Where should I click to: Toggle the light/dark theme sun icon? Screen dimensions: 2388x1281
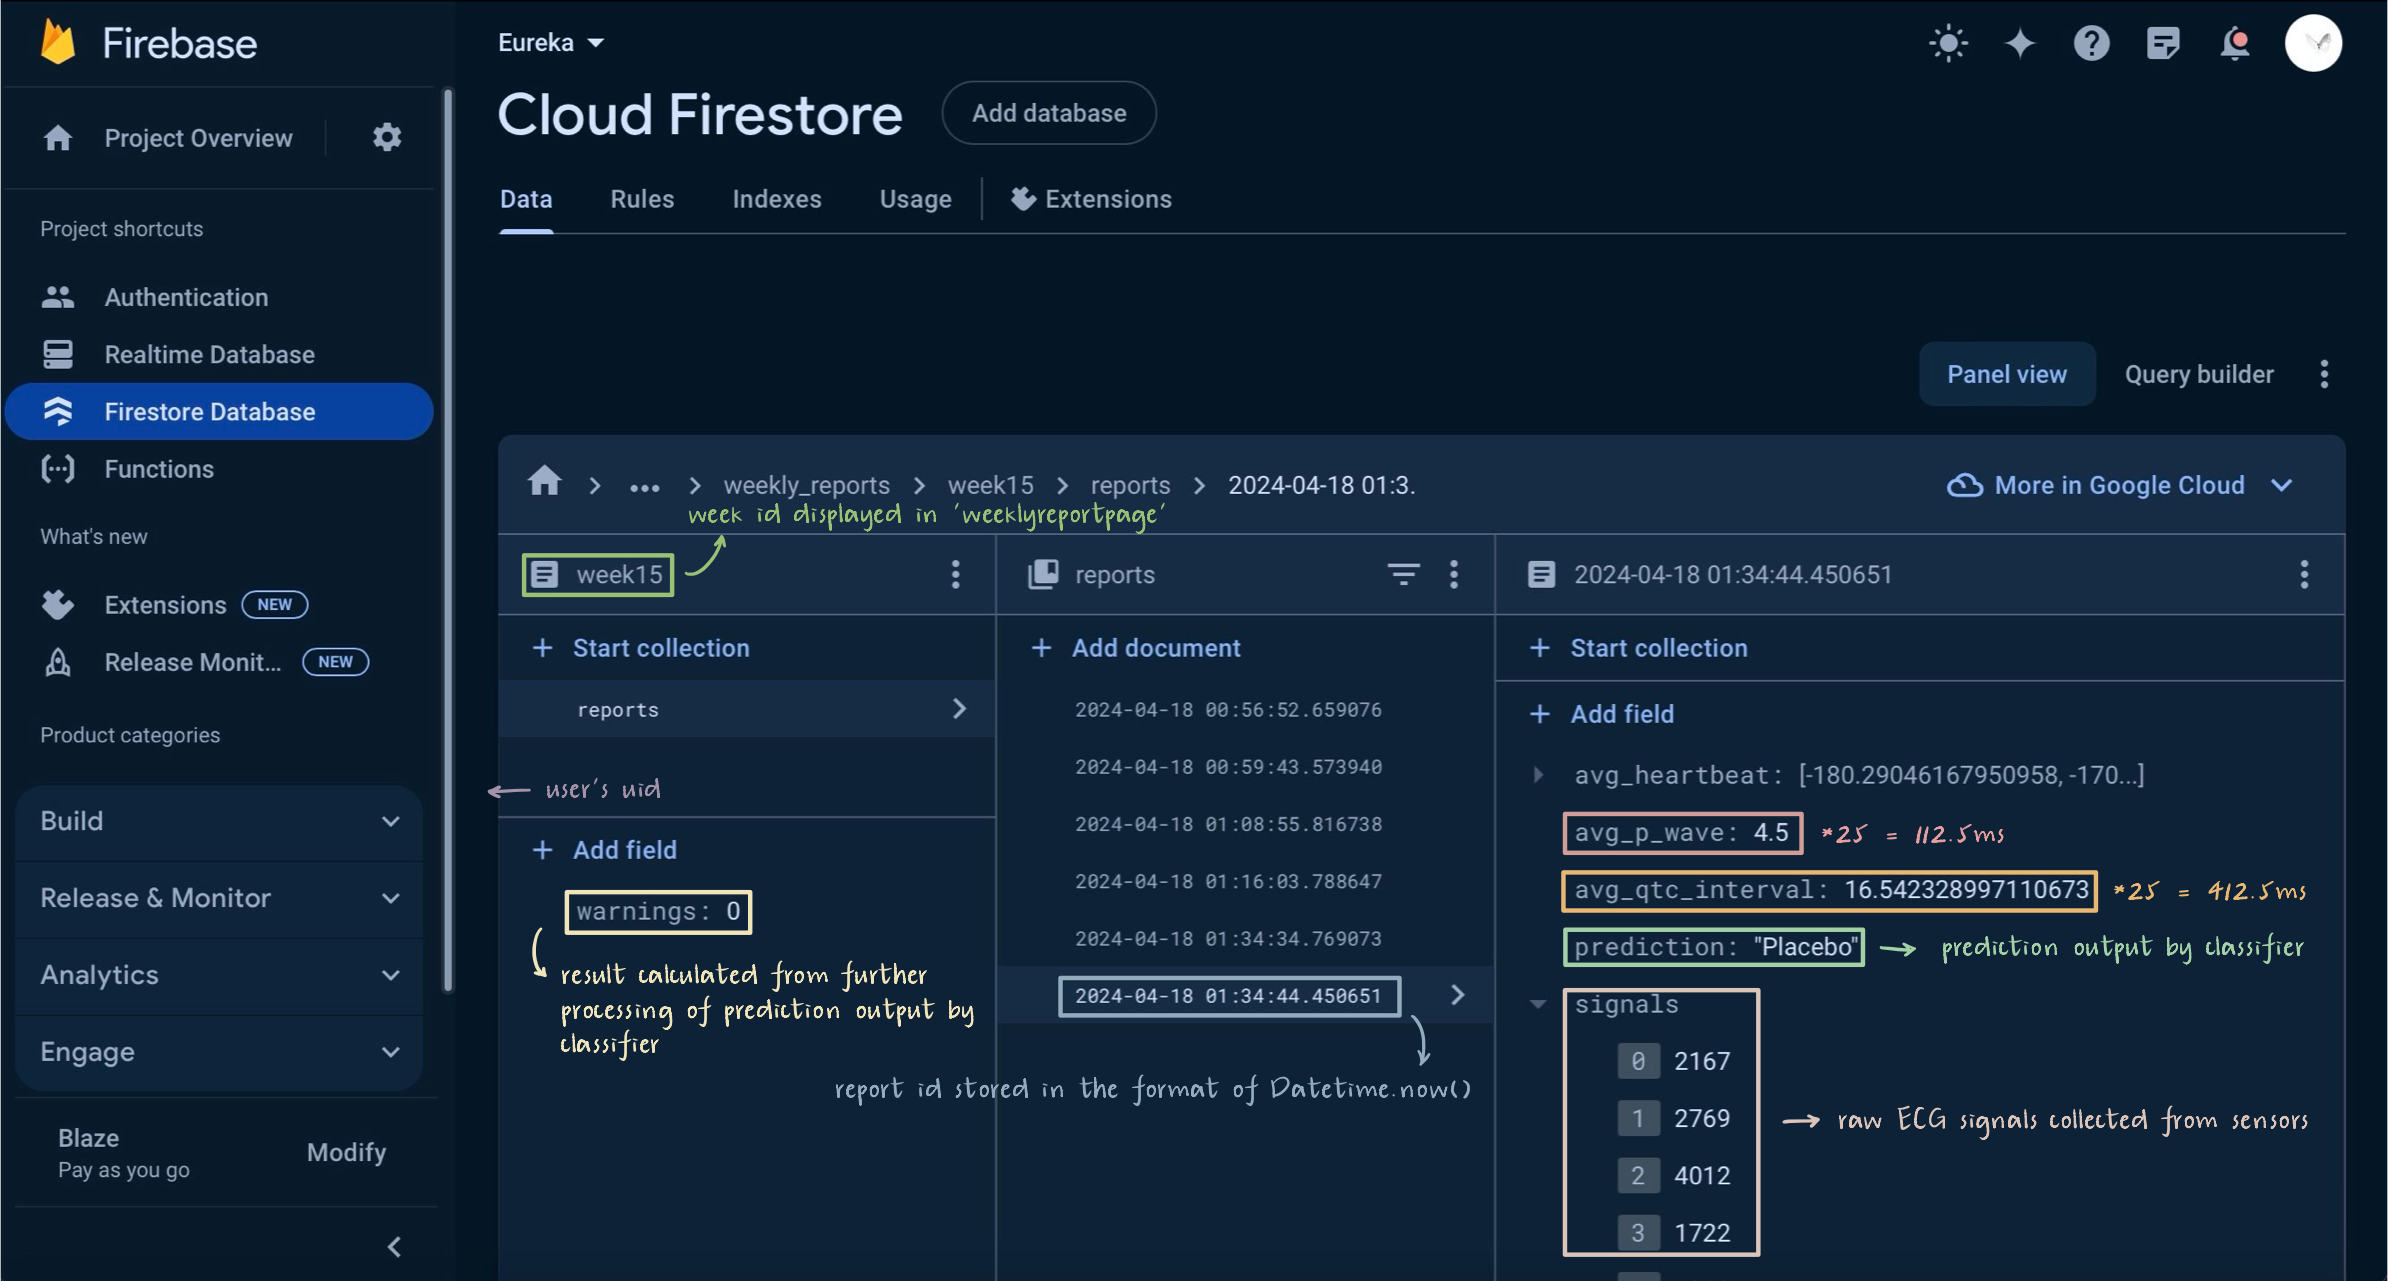click(x=1948, y=43)
